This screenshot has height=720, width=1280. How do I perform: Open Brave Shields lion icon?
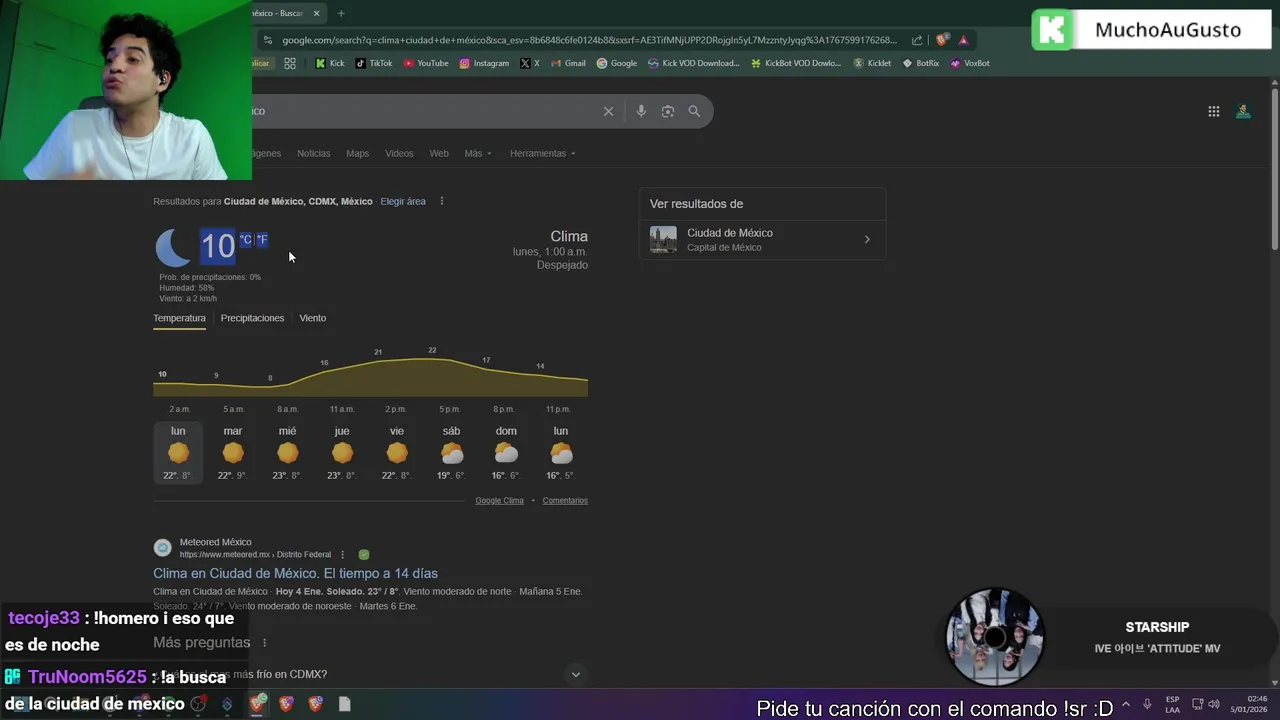[942, 40]
